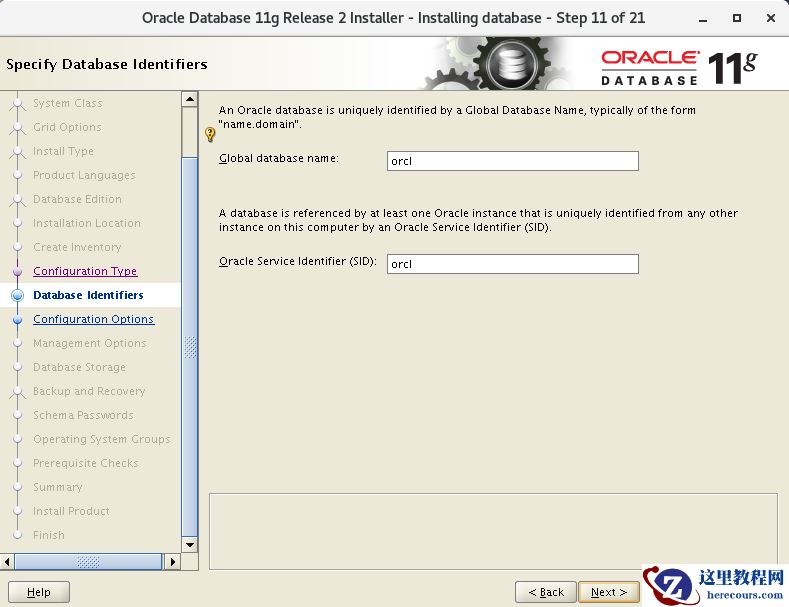This screenshot has height=607, width=789.
Task: Click the Product Languages step text
Action: tap(84, 175)
